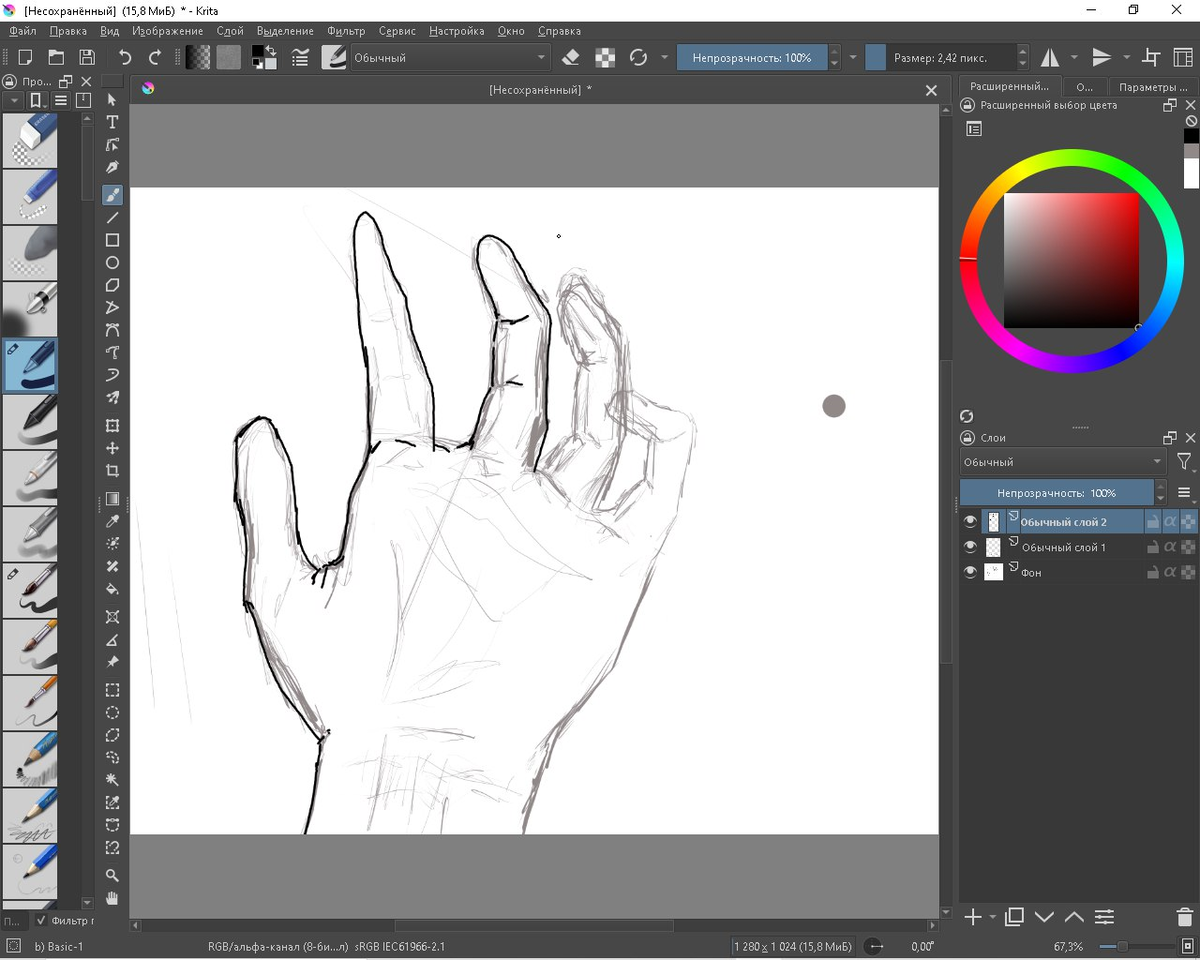This screenshot has width=1200, height=960.
Task: Activate the Zoom tool
Action: click(x=113, y=875)
